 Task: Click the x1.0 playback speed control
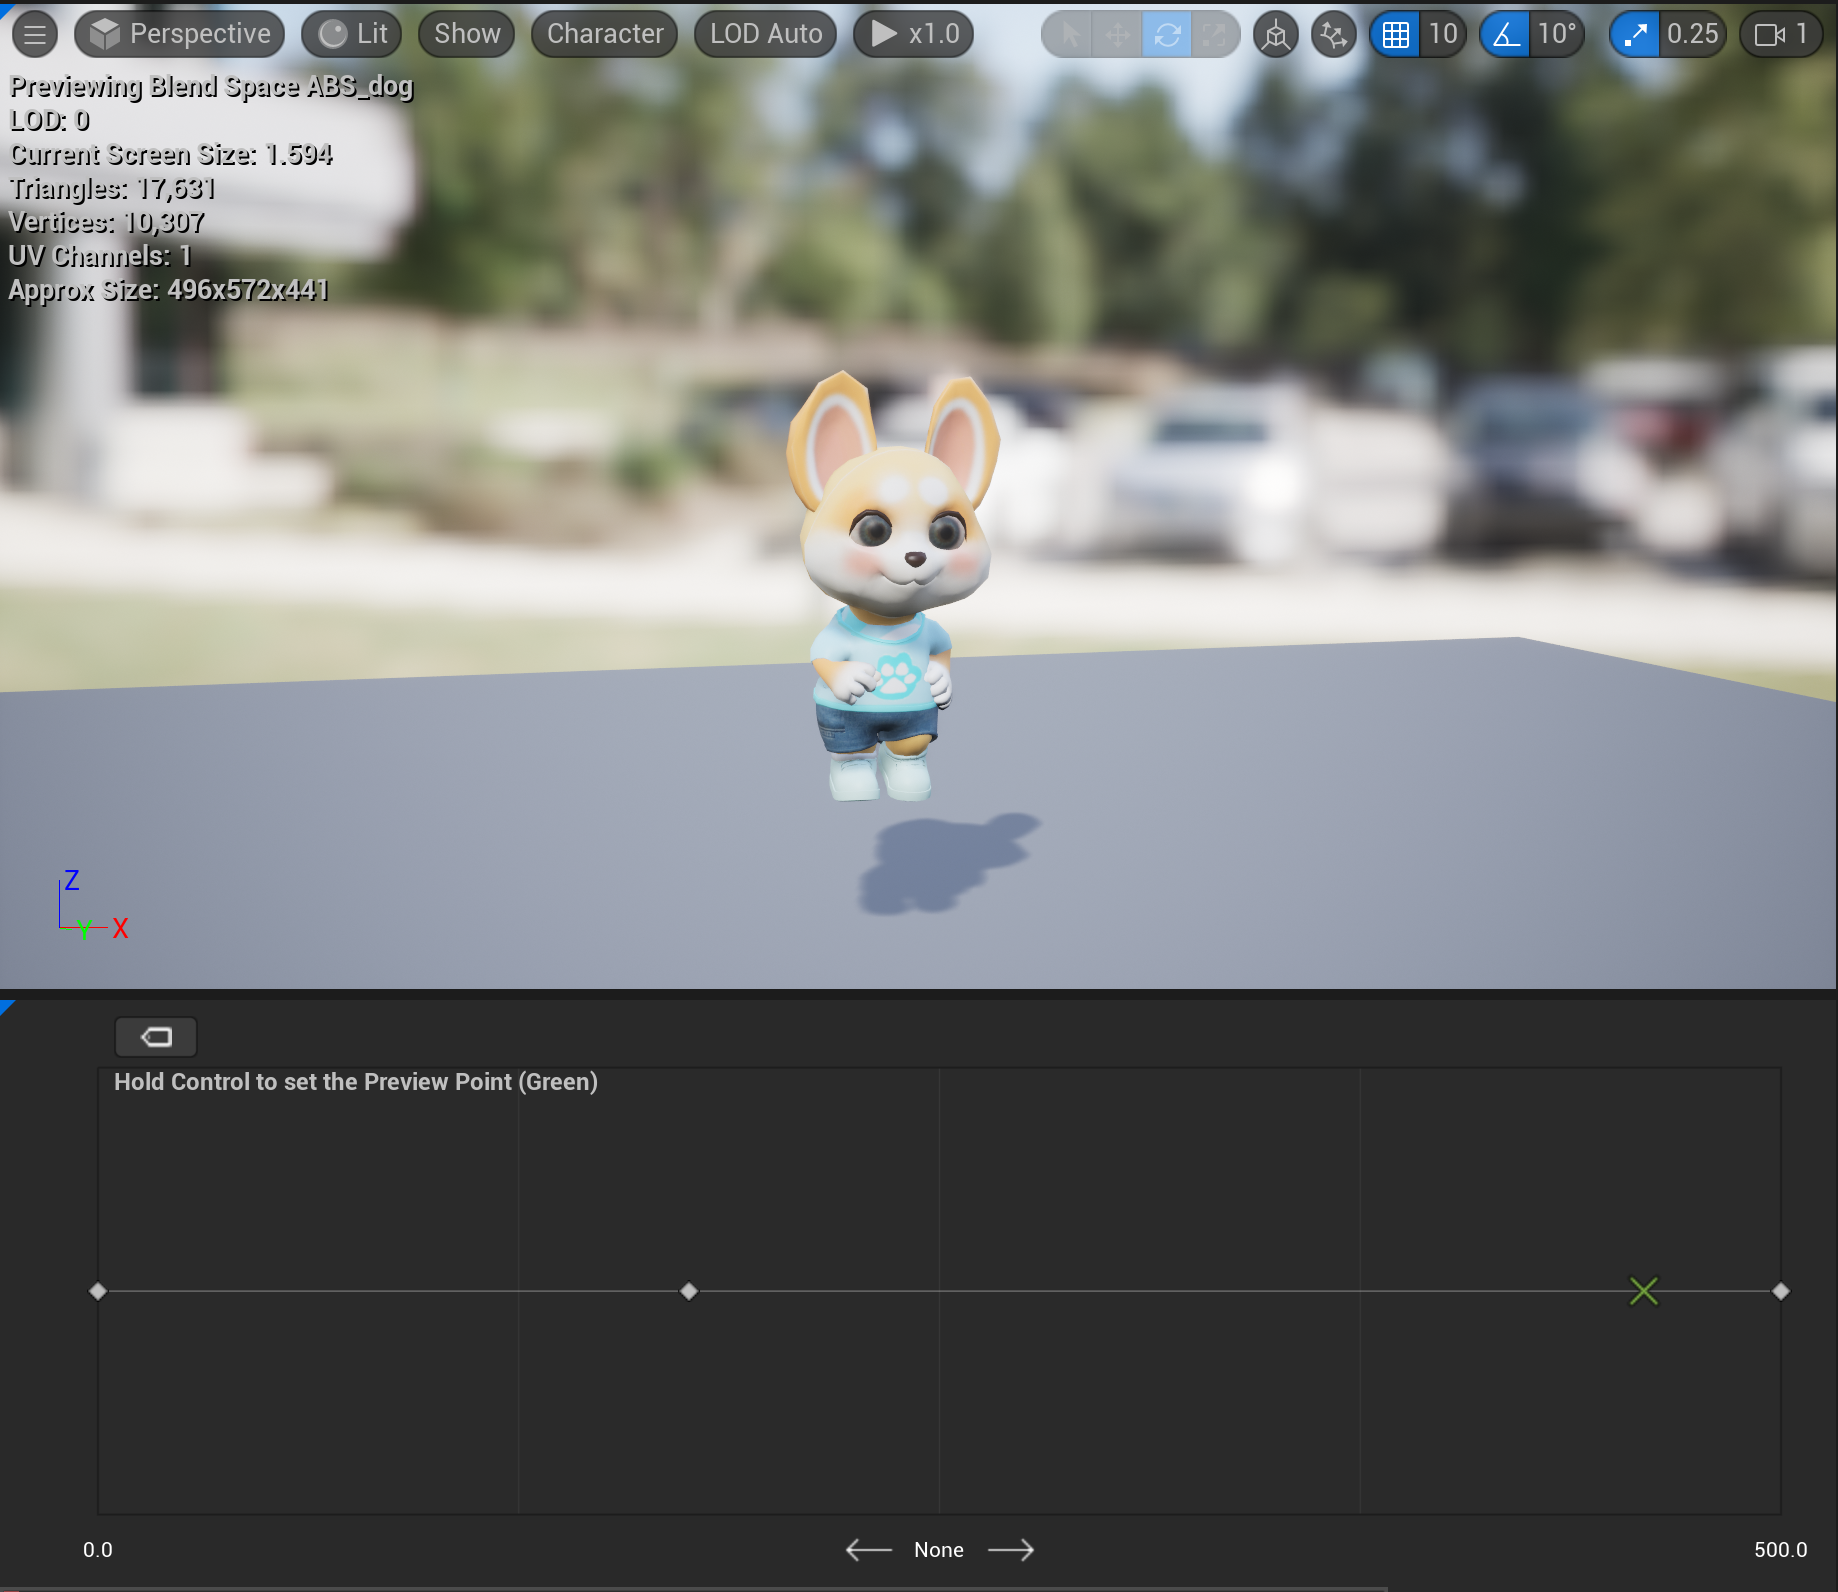(x=914, y=34)
